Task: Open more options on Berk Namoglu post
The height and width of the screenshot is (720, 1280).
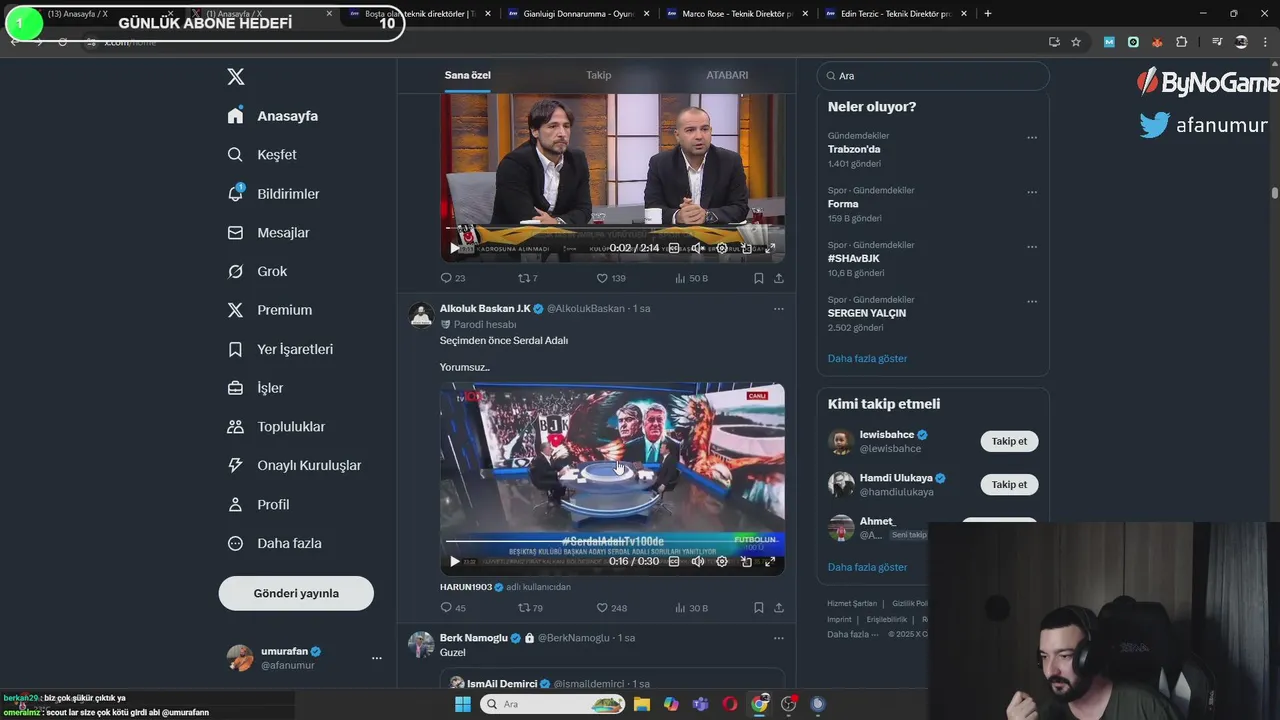Action: 779,638
